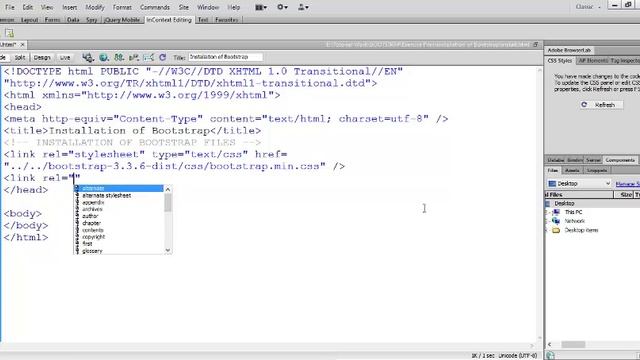The height and width of the screenshot is (360, 640).
Task: Open the View menu
Action: 47,7
